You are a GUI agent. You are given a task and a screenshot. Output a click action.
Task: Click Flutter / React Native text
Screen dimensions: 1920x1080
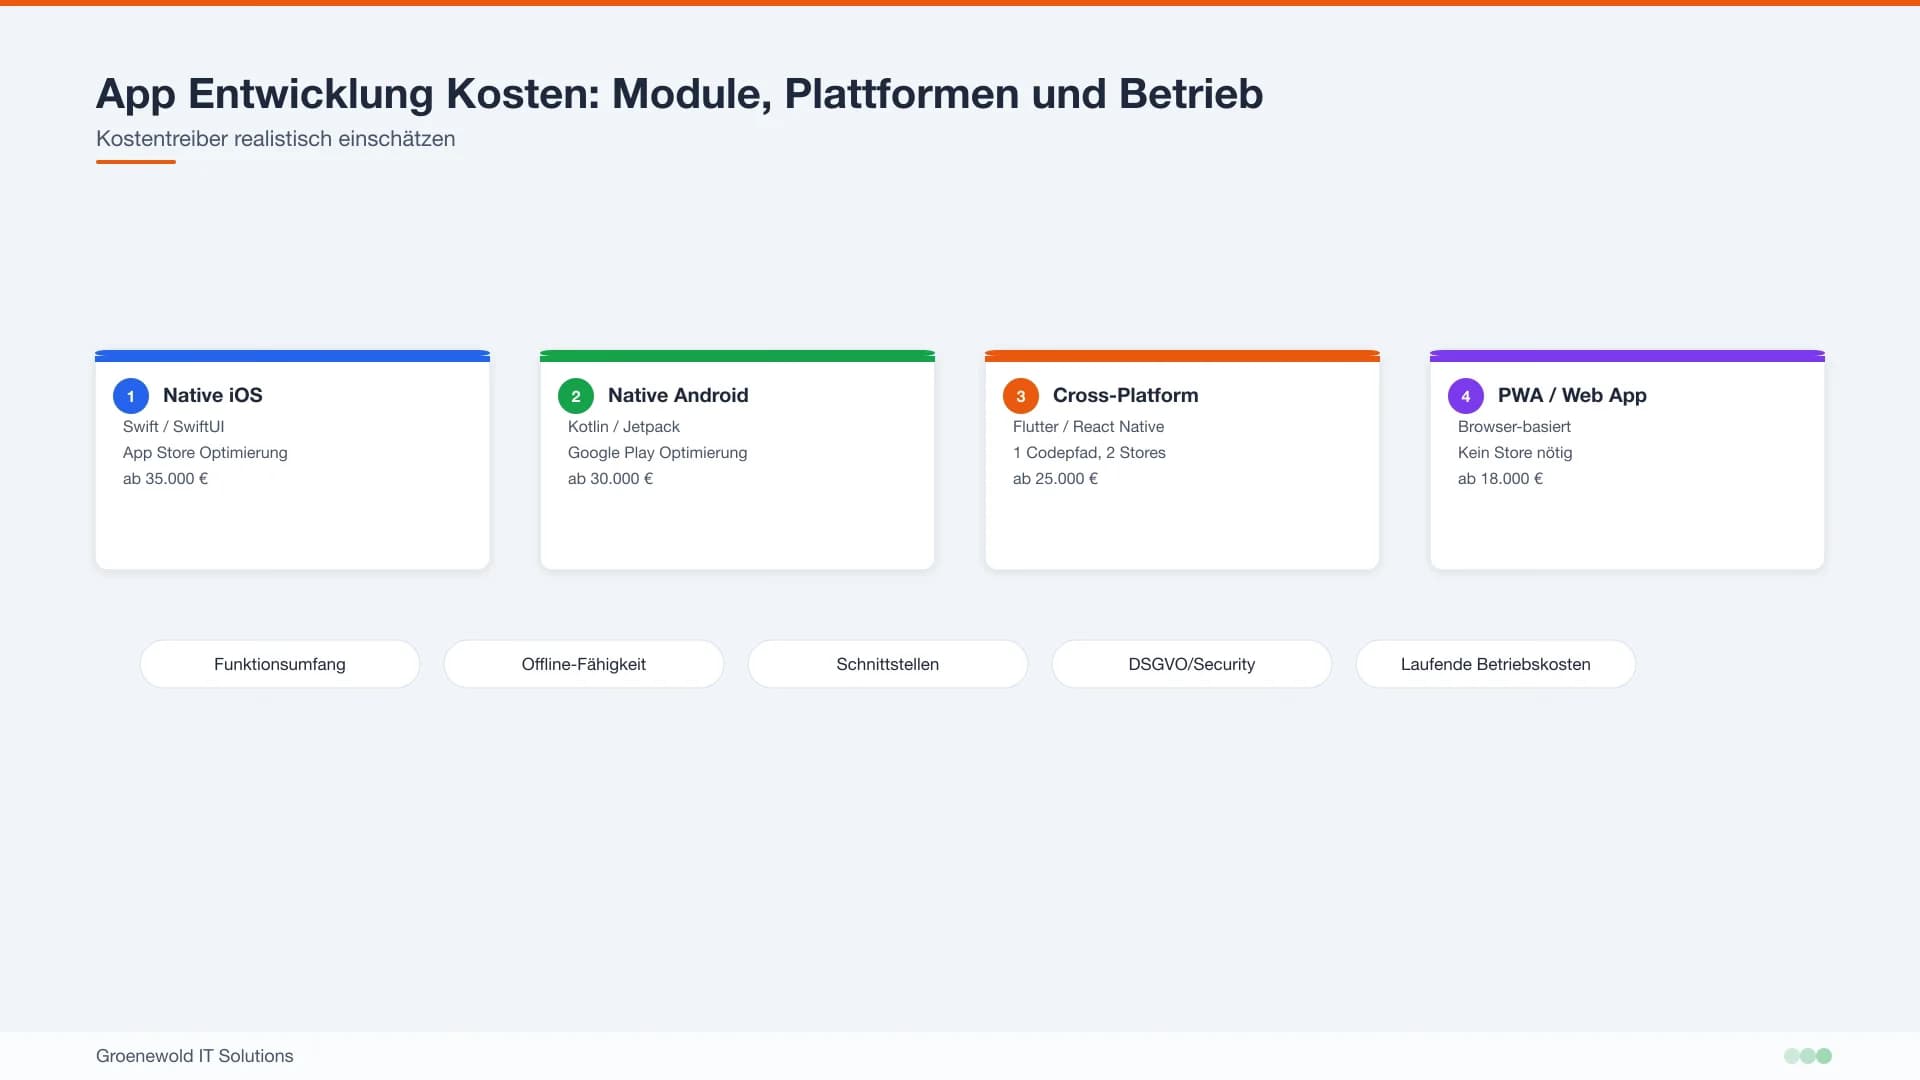[1089, 426]
